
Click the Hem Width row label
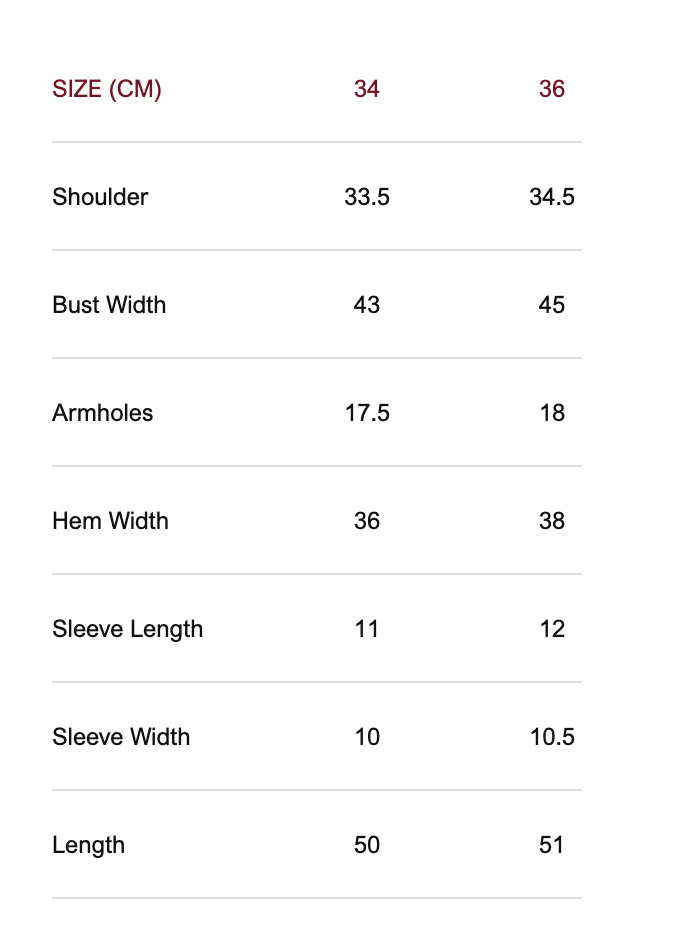point(110,521)
